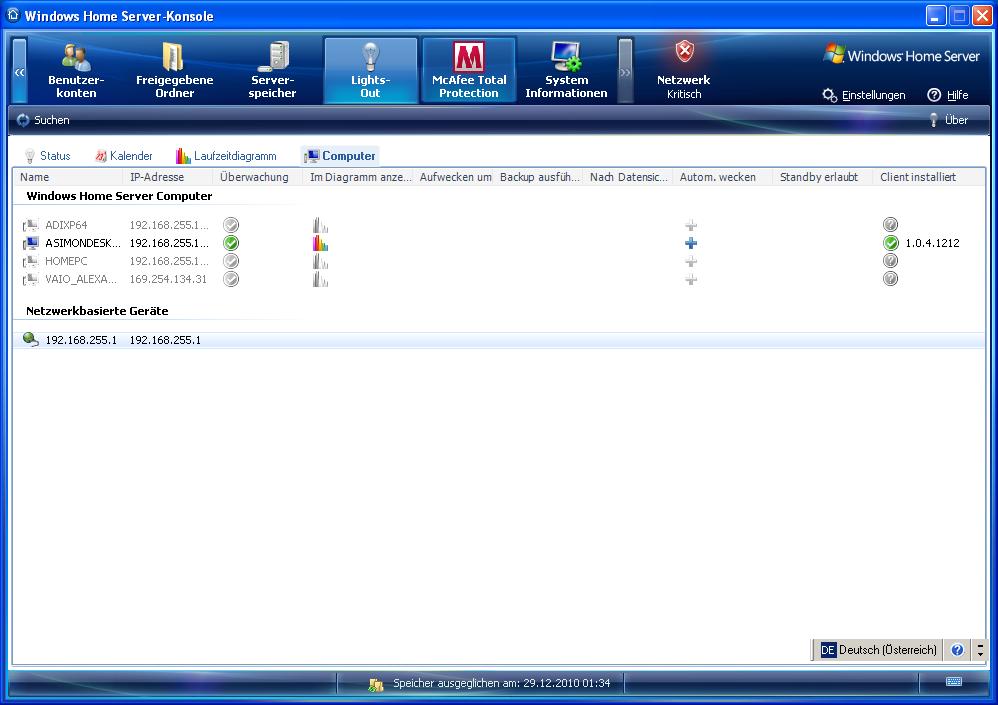Image resolution: width=998 pixels, height=705 pixels.
Task: Toggle monitoring for ASIMONDESK
Action: pos(231,243)
